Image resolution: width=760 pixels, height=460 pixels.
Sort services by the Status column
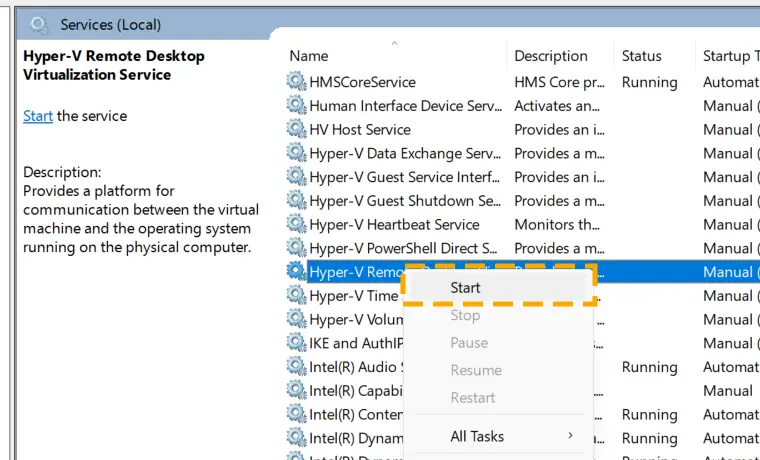(x=655, y=56)
